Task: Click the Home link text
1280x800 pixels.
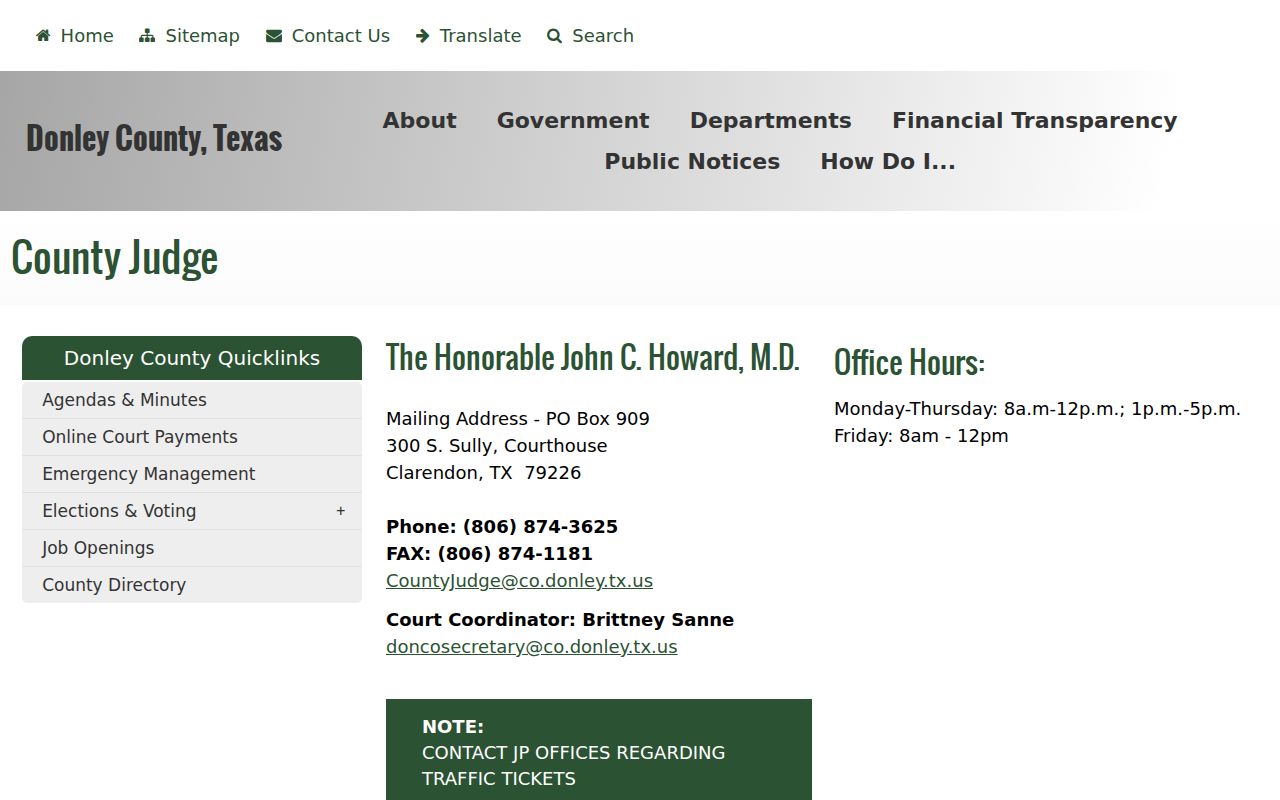Action: click(87, 36)
